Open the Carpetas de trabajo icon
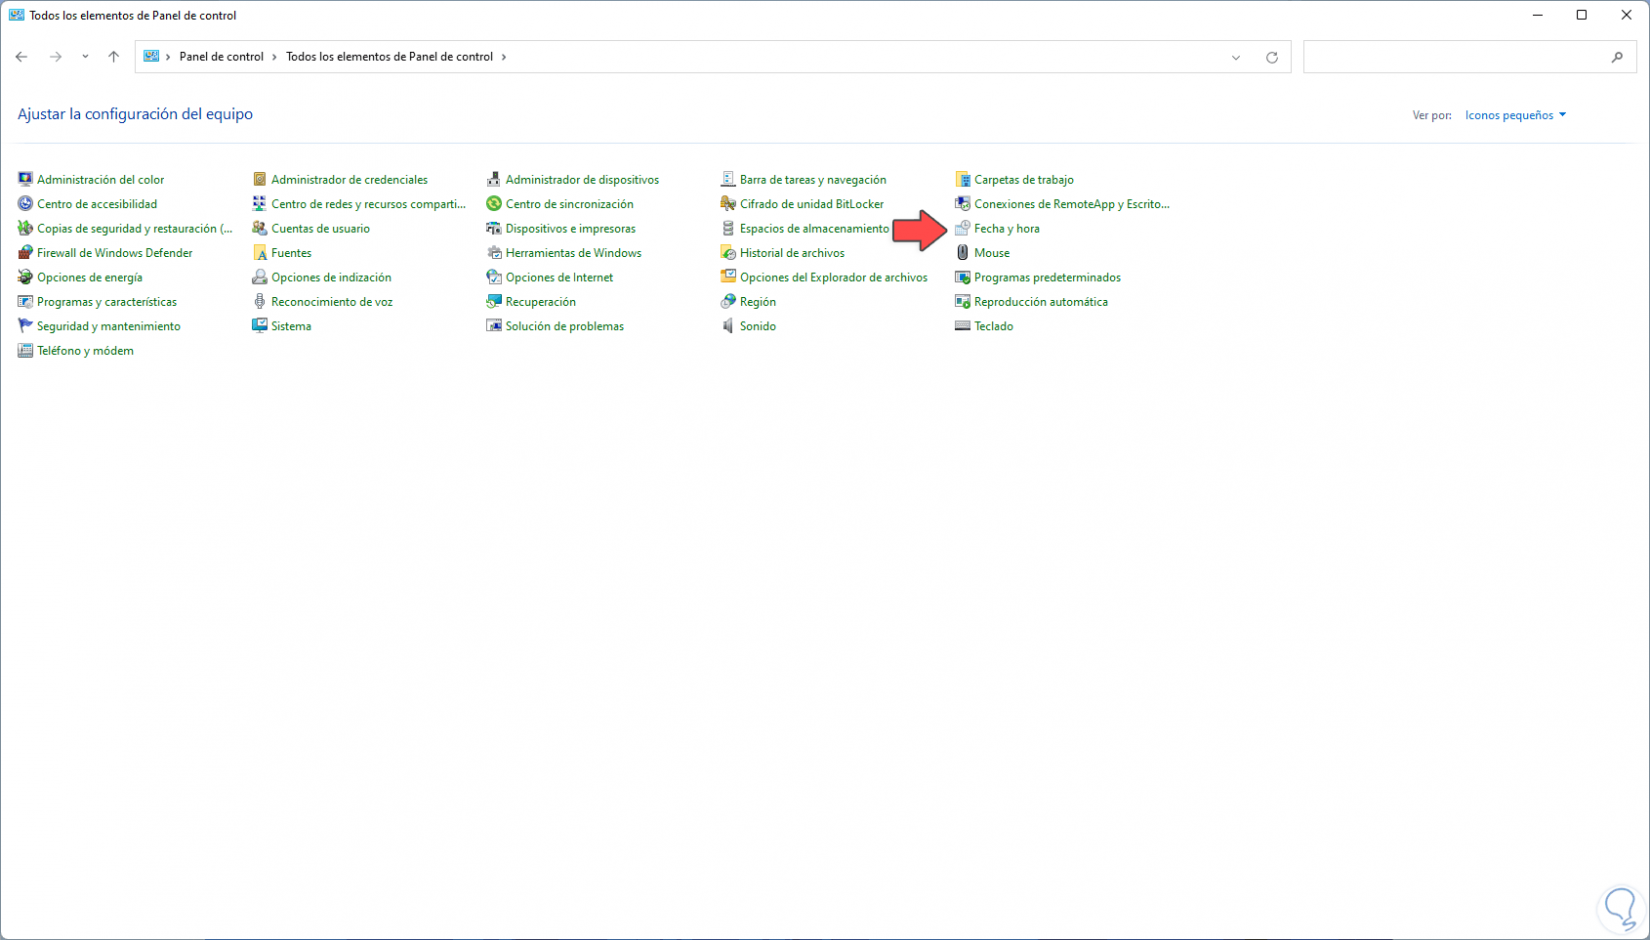 coord(962,180)
